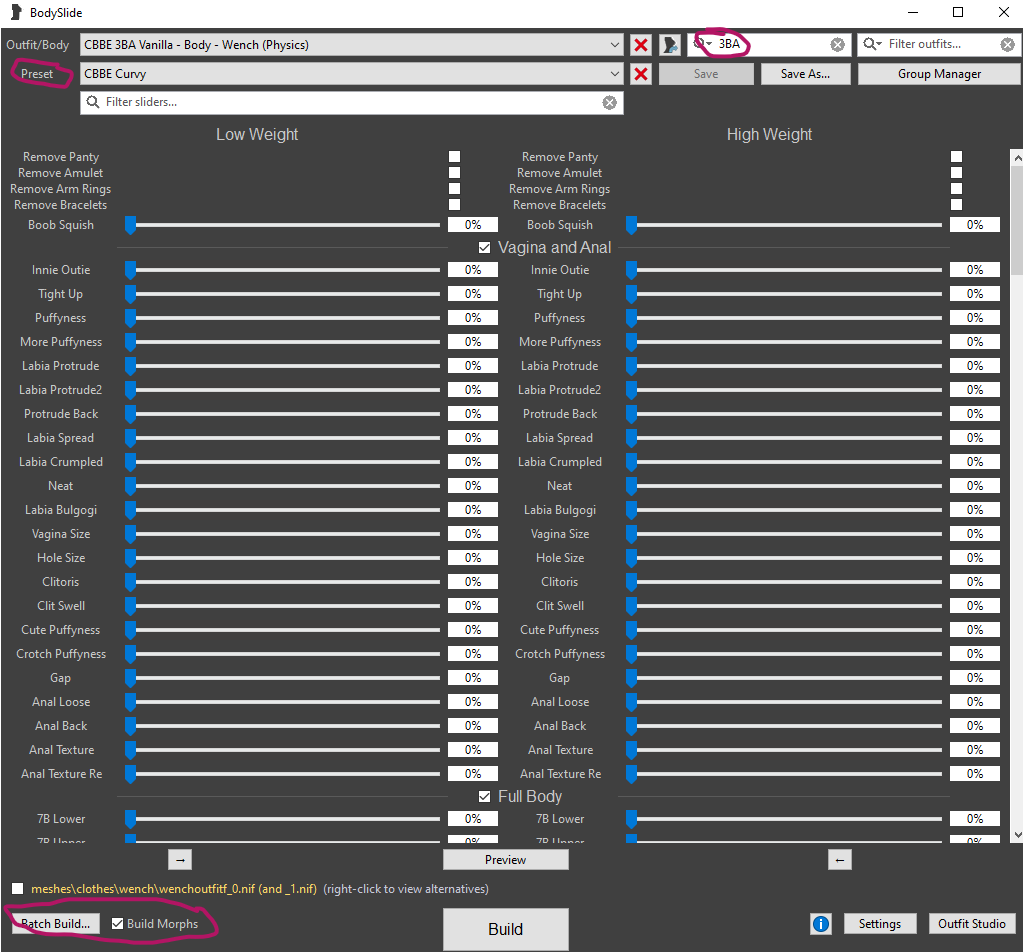Click the meshes\clothes\wench output path text

point(174,889)
